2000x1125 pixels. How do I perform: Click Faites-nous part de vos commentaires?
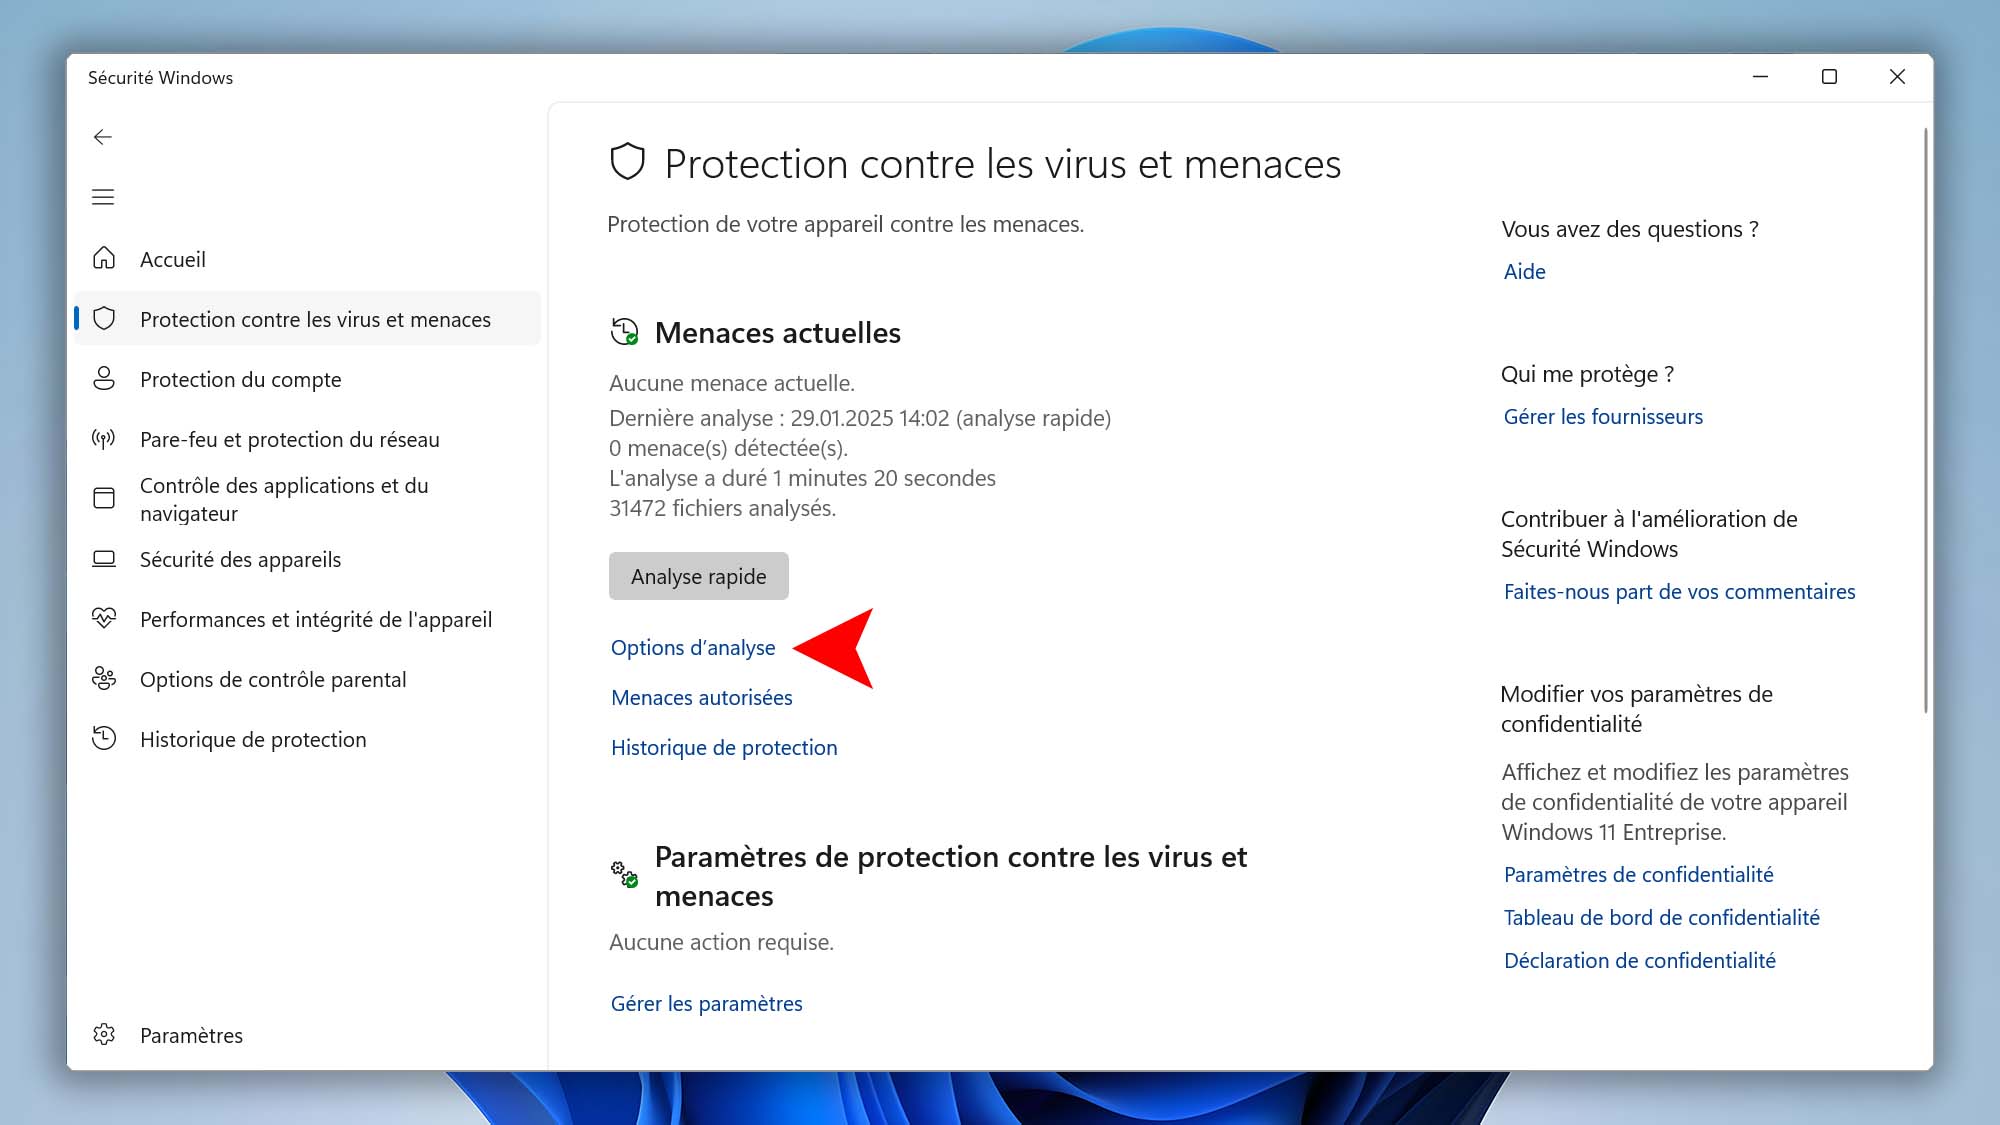[1679, 591]
